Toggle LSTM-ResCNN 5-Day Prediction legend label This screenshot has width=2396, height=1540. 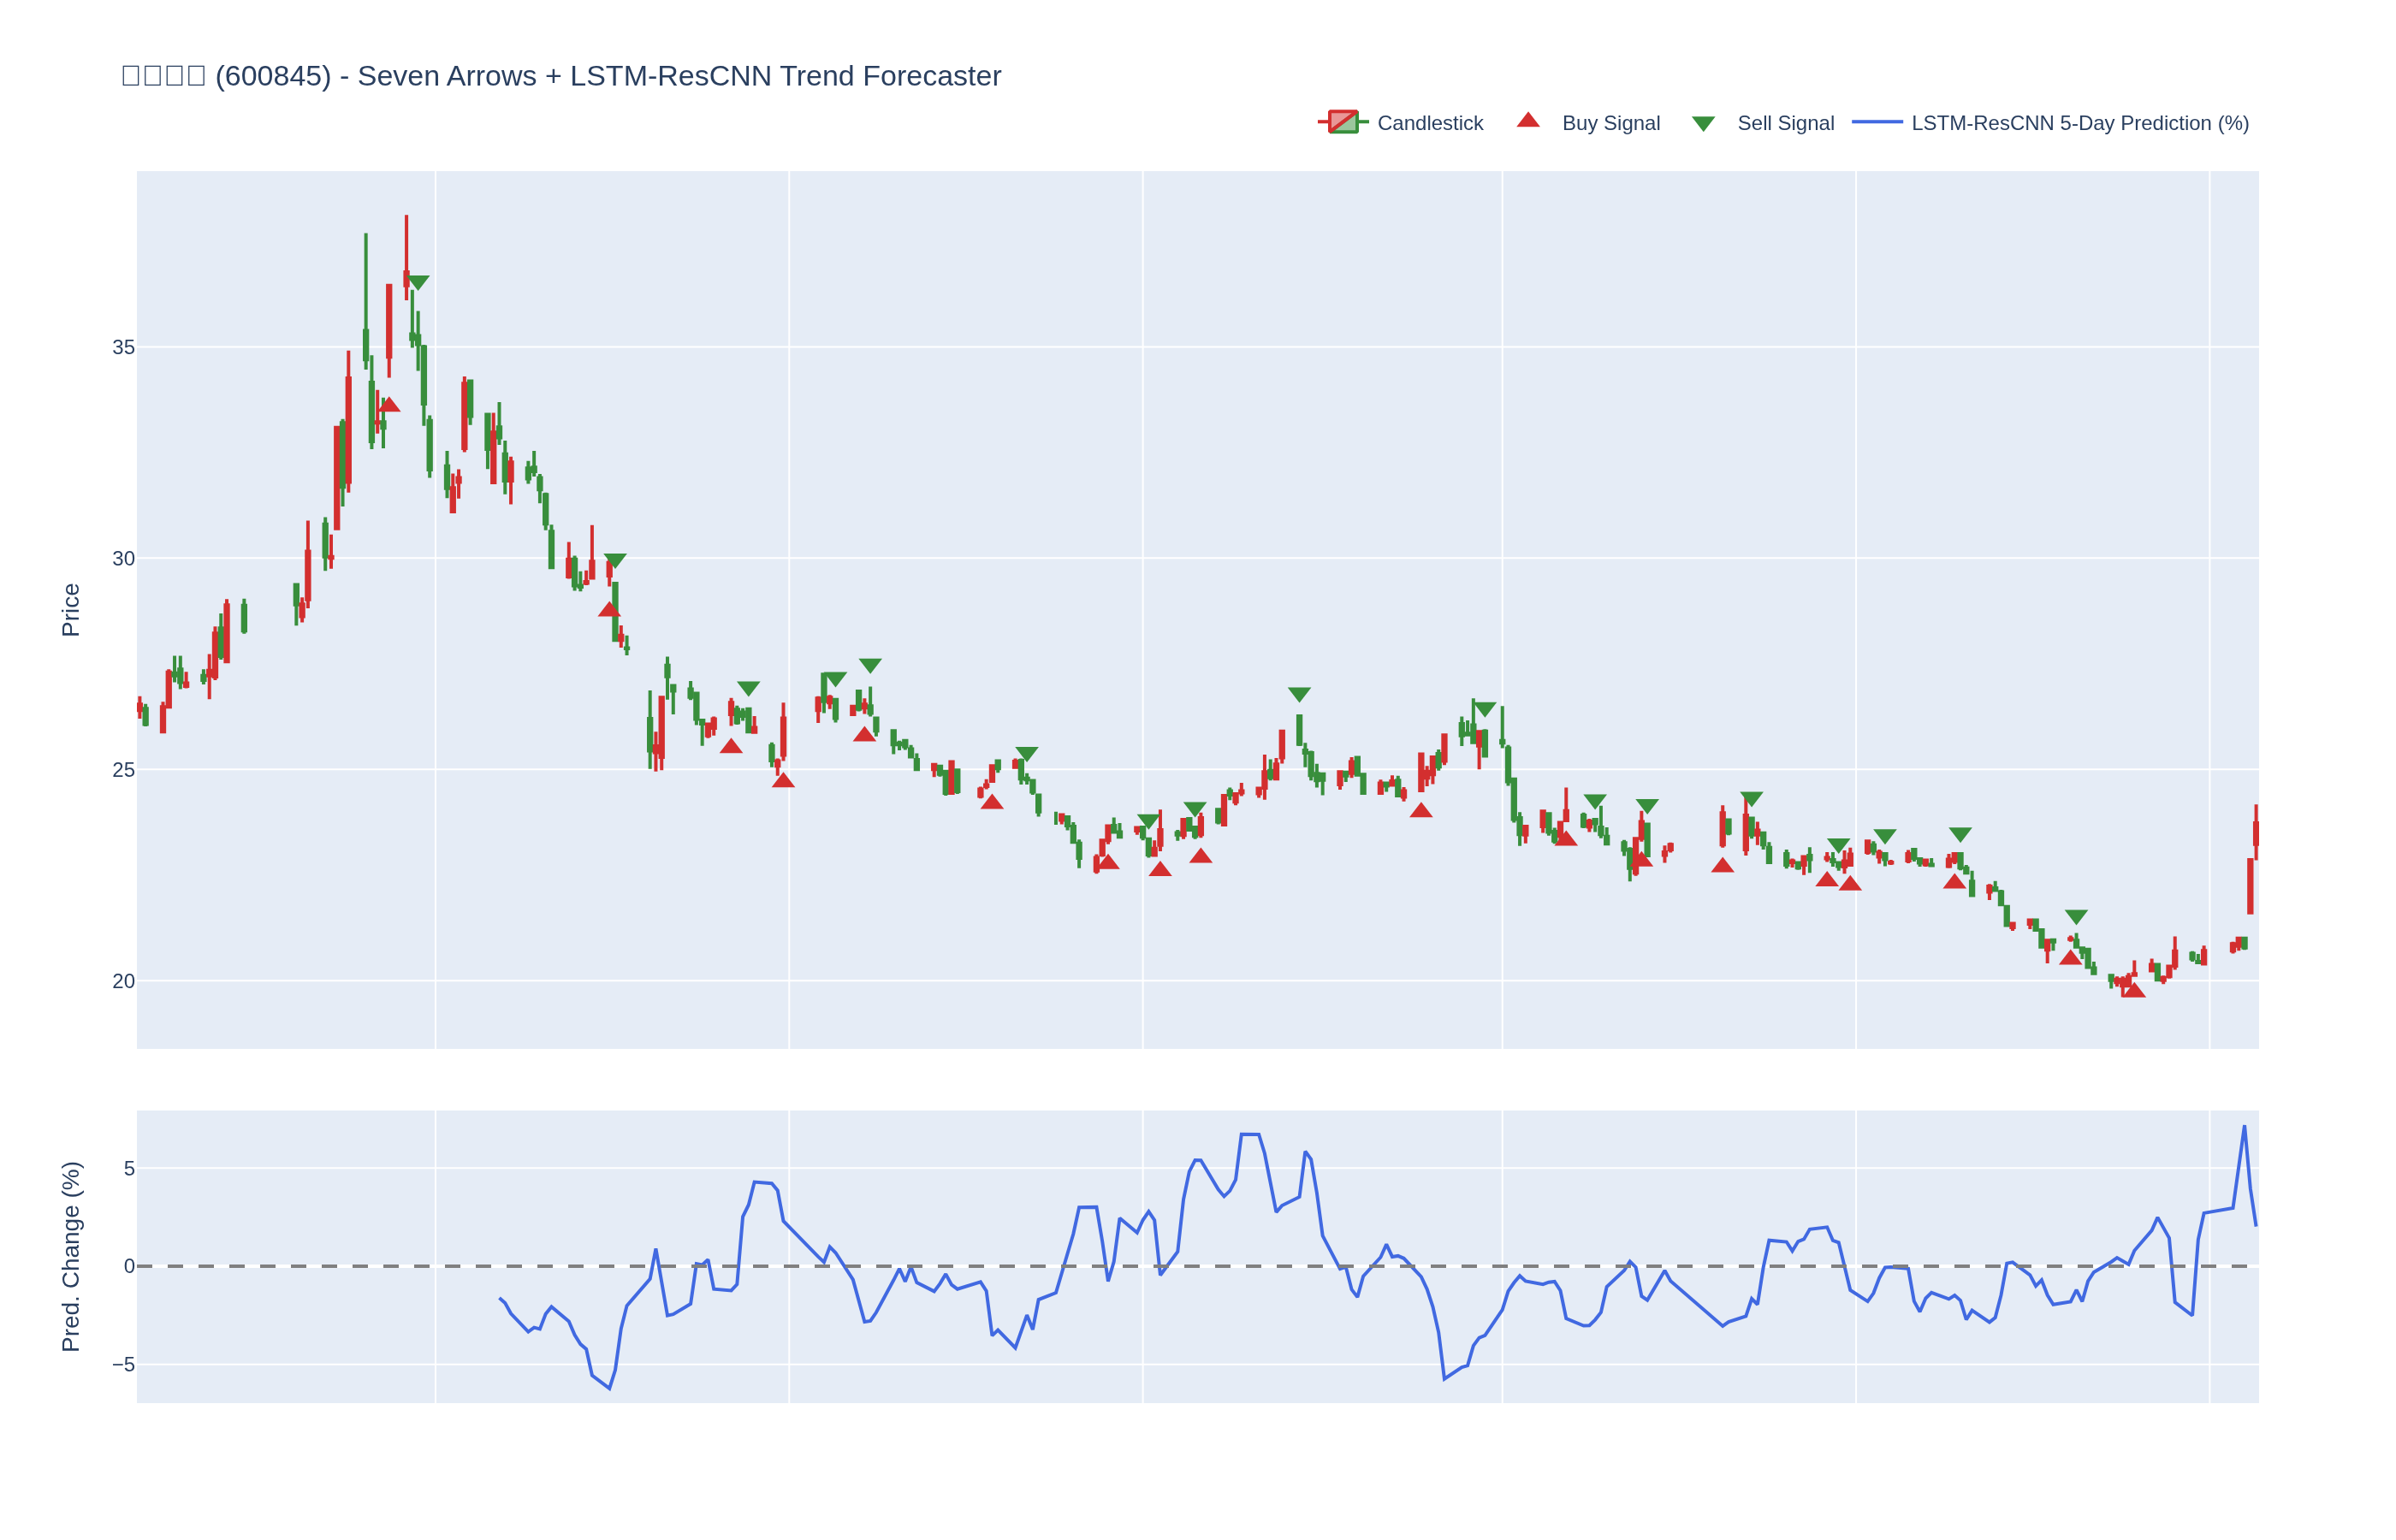2079,123
